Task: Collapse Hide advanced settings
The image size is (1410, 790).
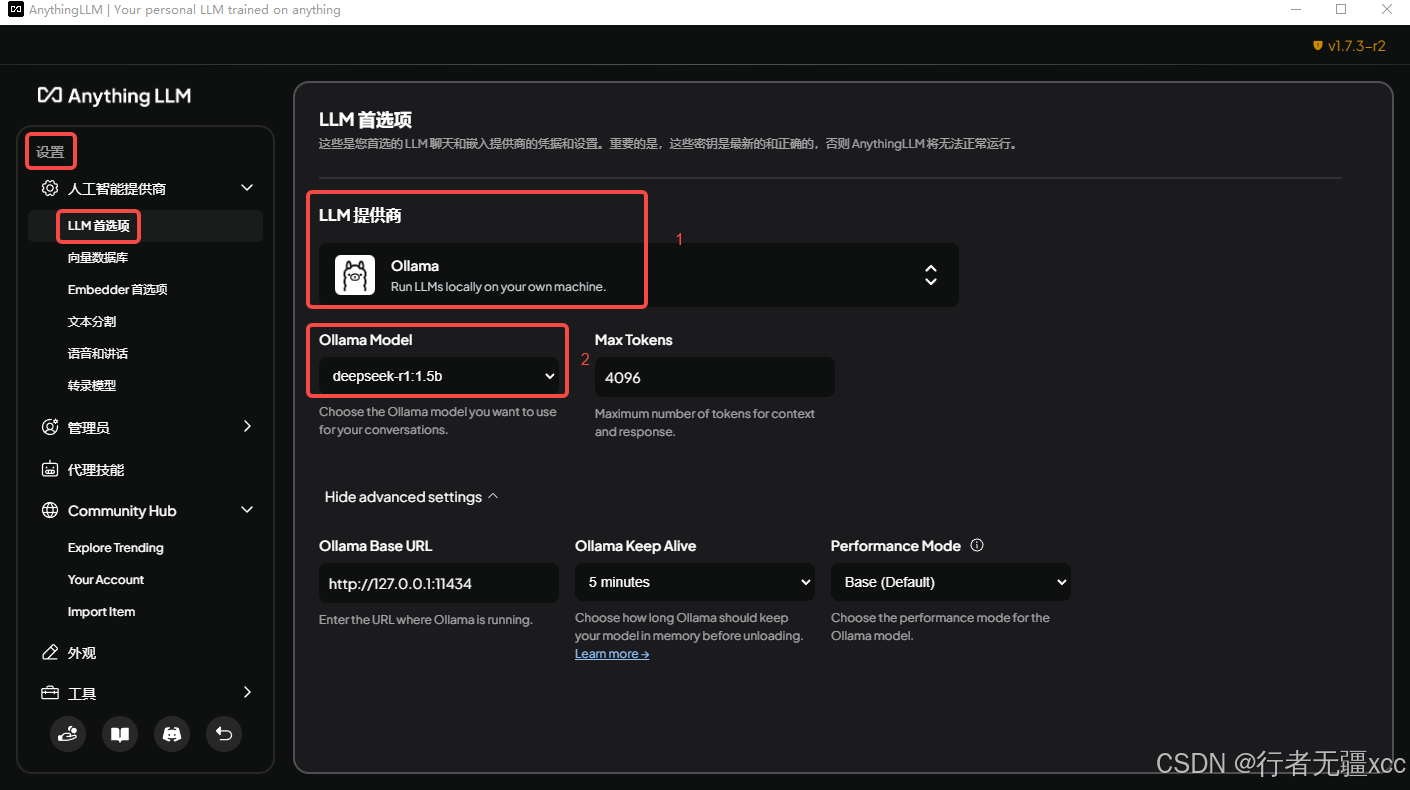Action: pos(411,497)
